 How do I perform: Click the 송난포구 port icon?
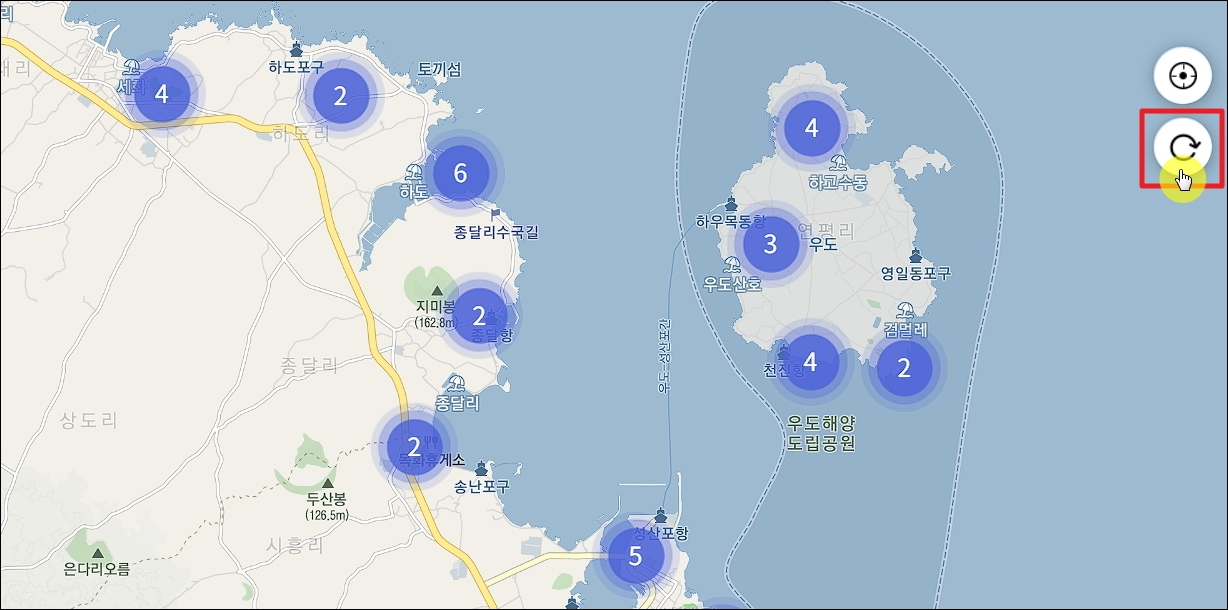tap(482, 468)
